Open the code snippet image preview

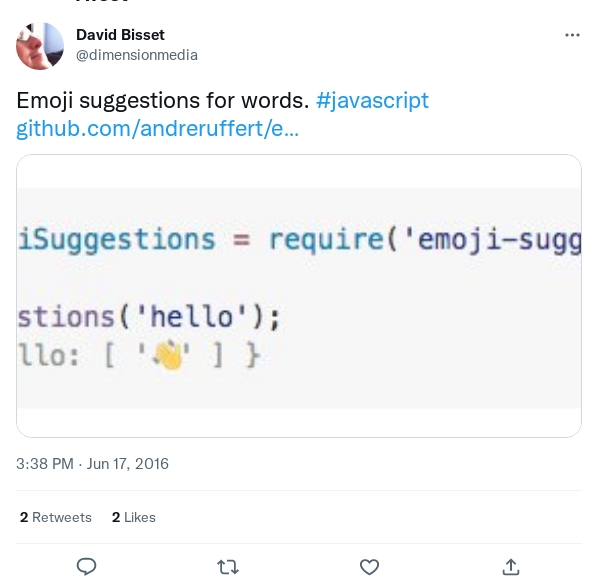pyautogui.click(x=299, y=296)
